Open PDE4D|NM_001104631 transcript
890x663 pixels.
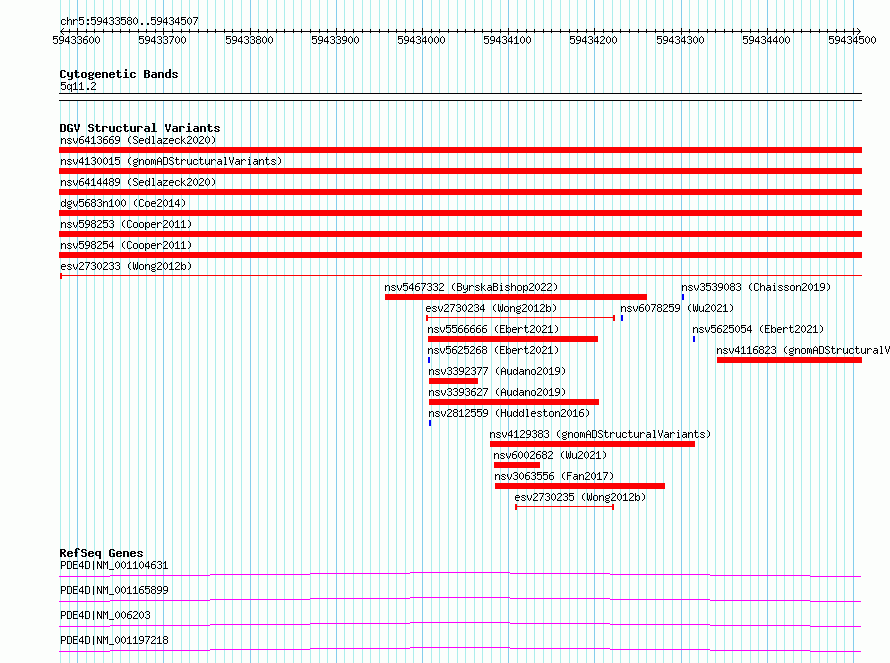(114, 565)
